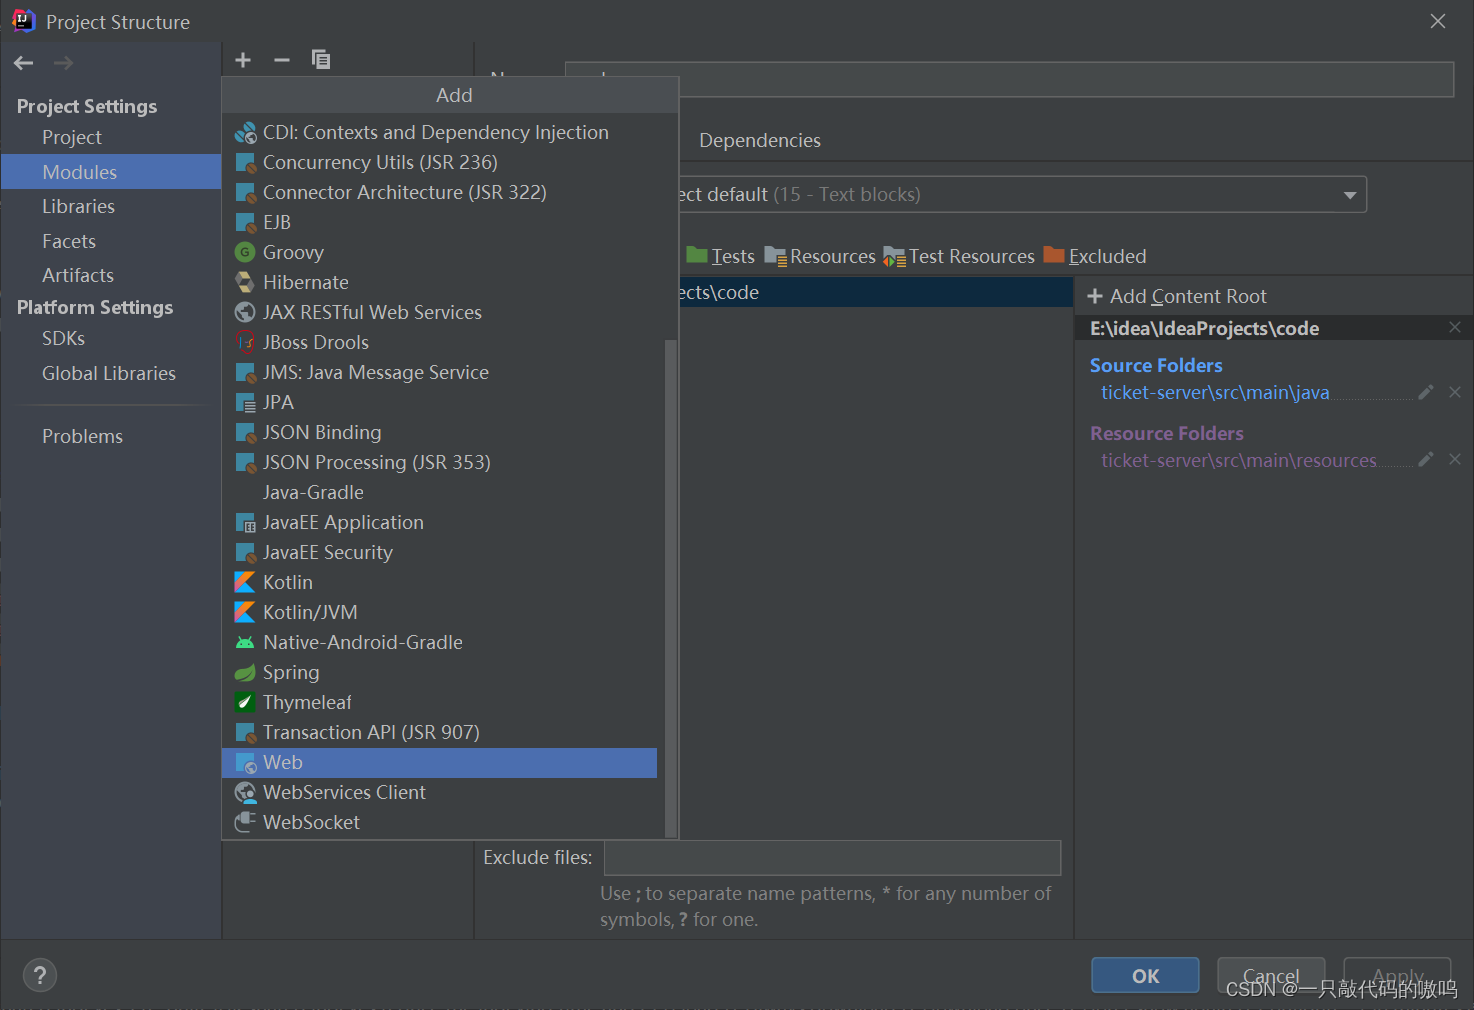Mark folder as Resources
The image size is (1474, 1010).
(x=820, y=256)
